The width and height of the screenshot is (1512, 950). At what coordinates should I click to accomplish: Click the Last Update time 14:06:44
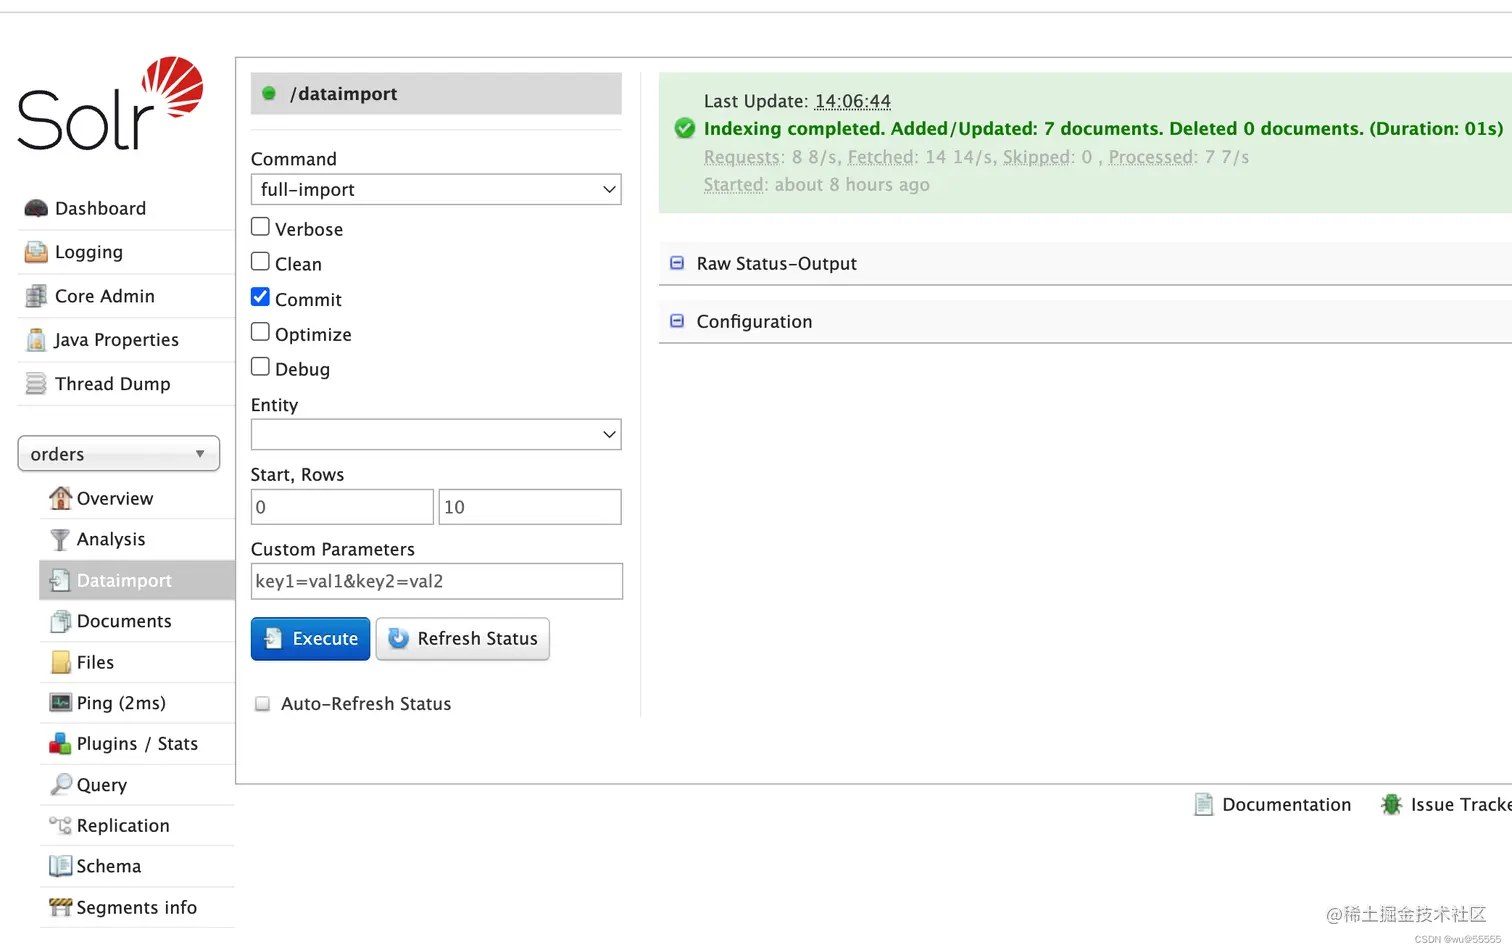[853, 101]
